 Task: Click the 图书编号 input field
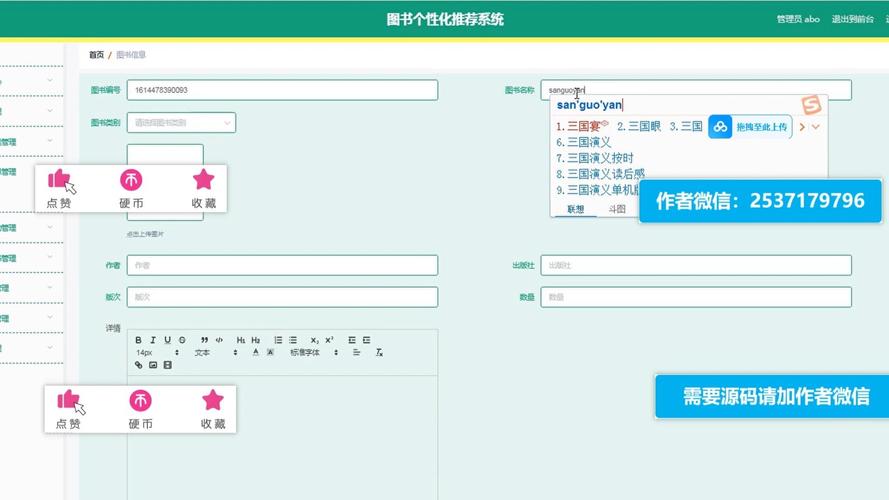pyautogui.click(x=282, y=90)
